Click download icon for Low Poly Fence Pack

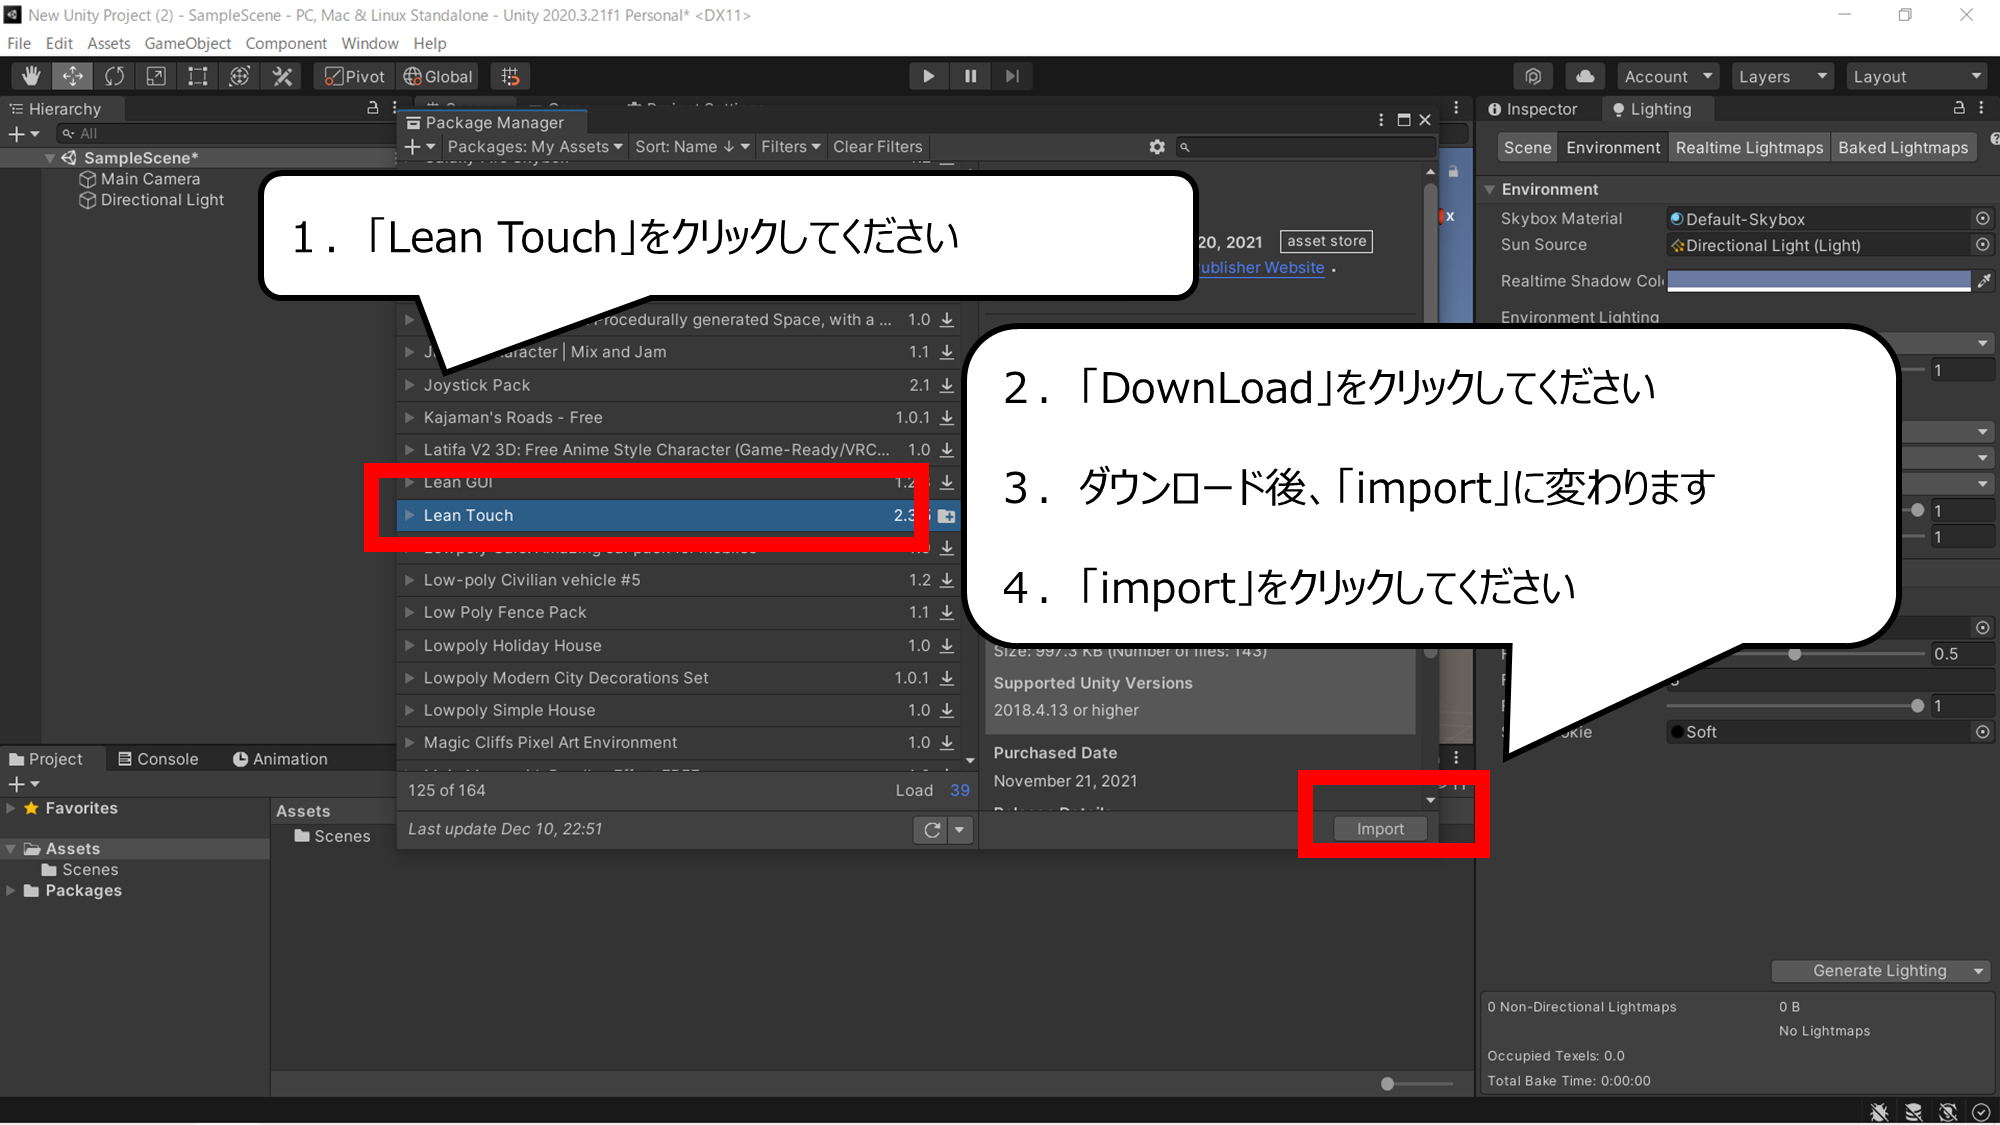click(947, 612)
